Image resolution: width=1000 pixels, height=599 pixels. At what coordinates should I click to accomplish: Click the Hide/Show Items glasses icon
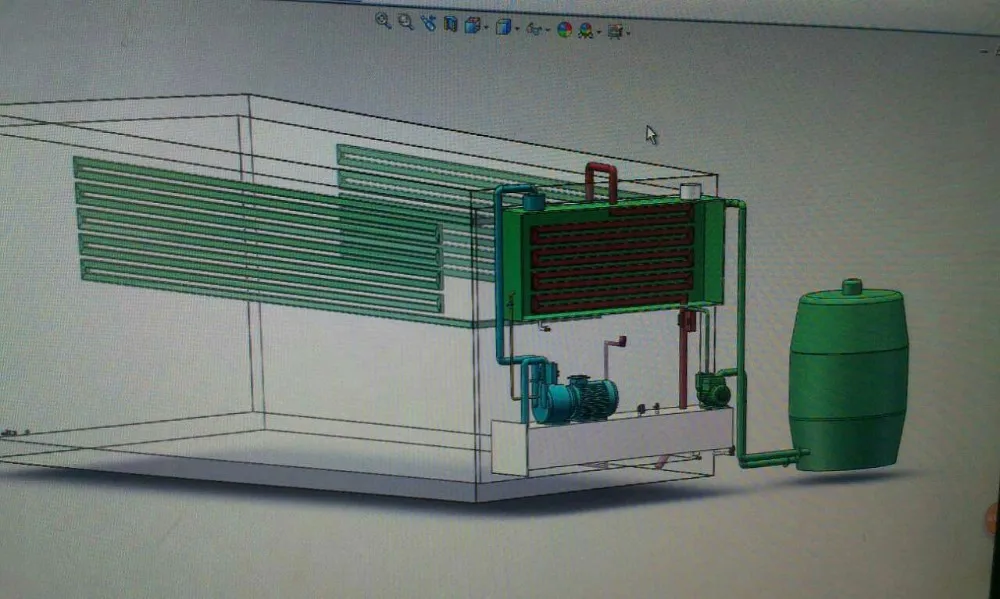[534, 29]
